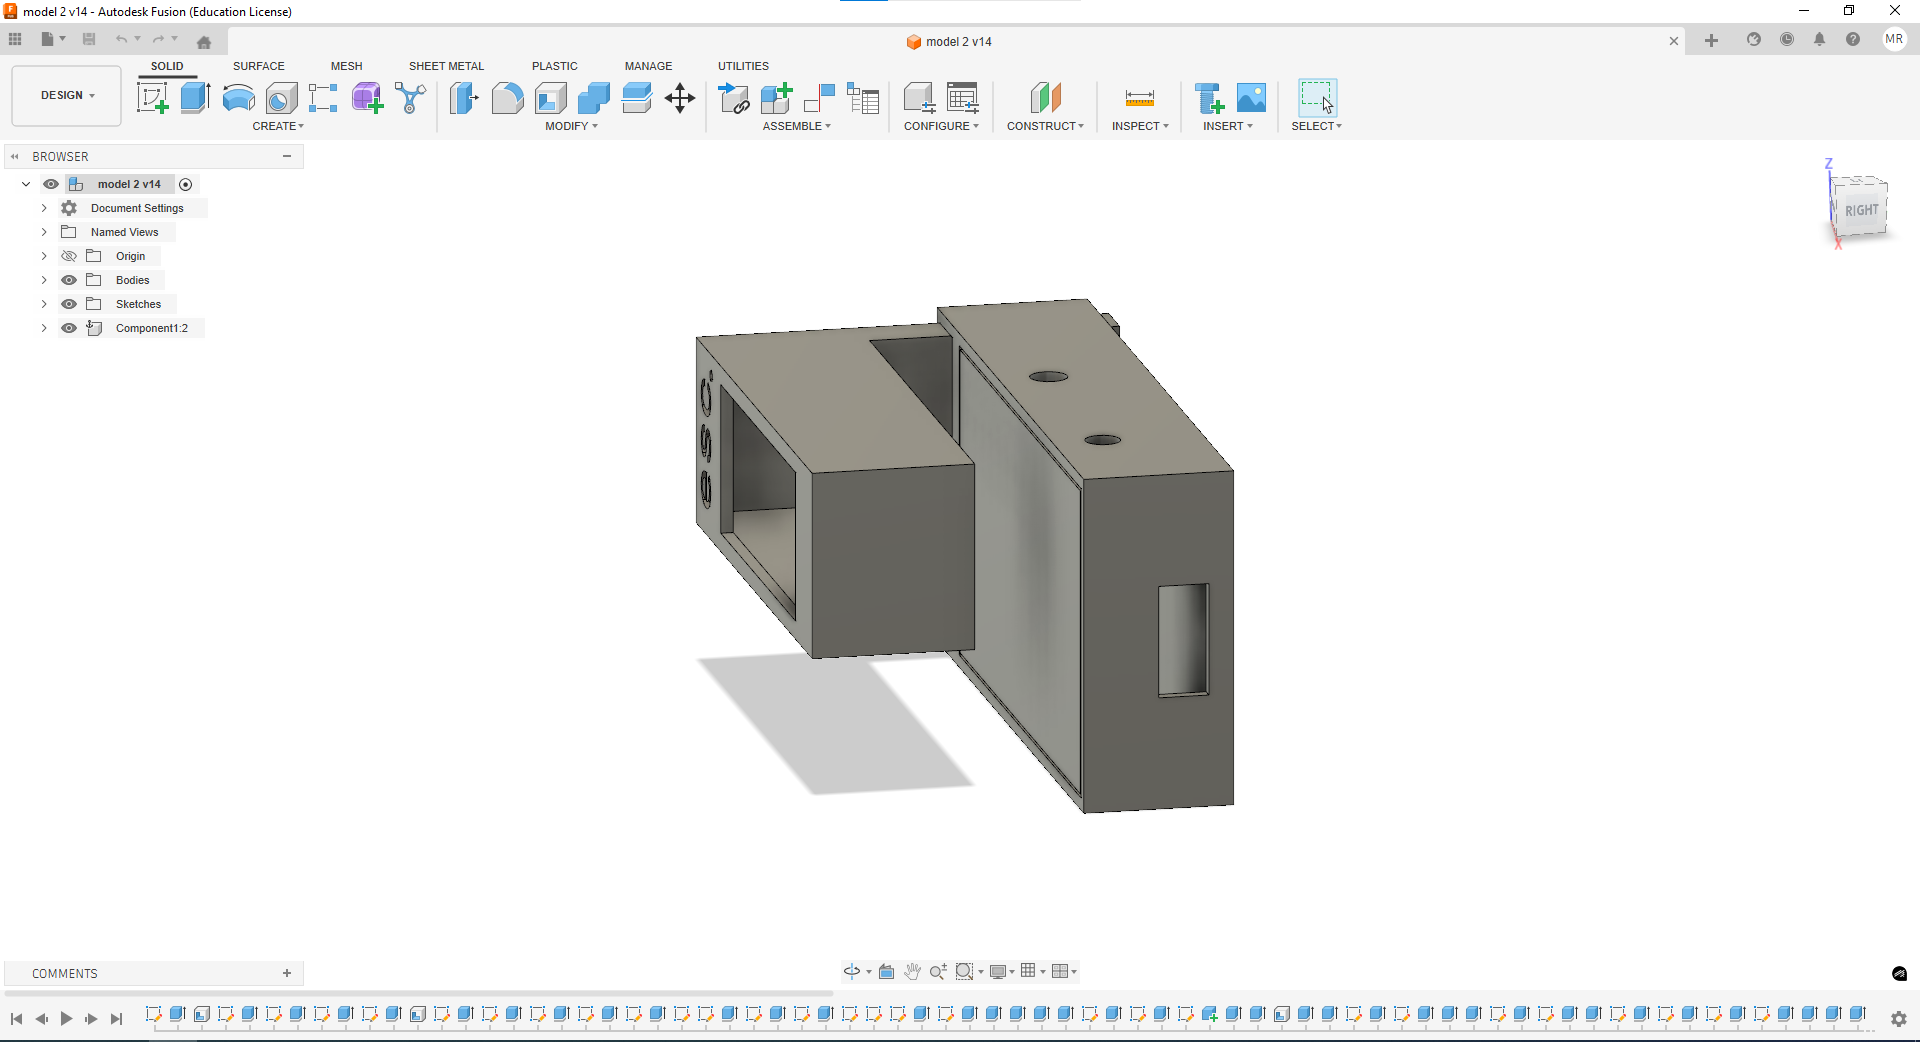The image size is (1920, 1042).
Task: Click the Joint tool in Assemble
Action: (819, 98)
